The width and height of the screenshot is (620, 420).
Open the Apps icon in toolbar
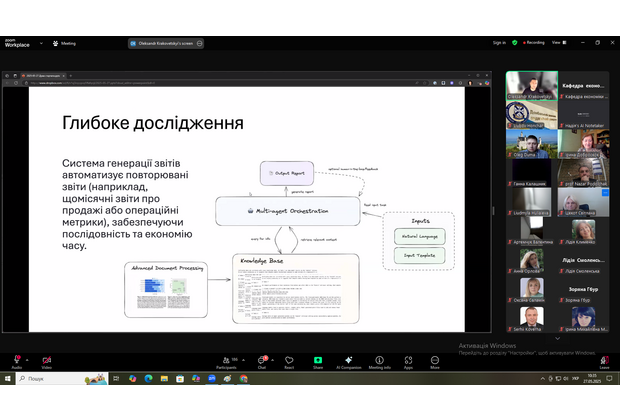coord(408,360)
